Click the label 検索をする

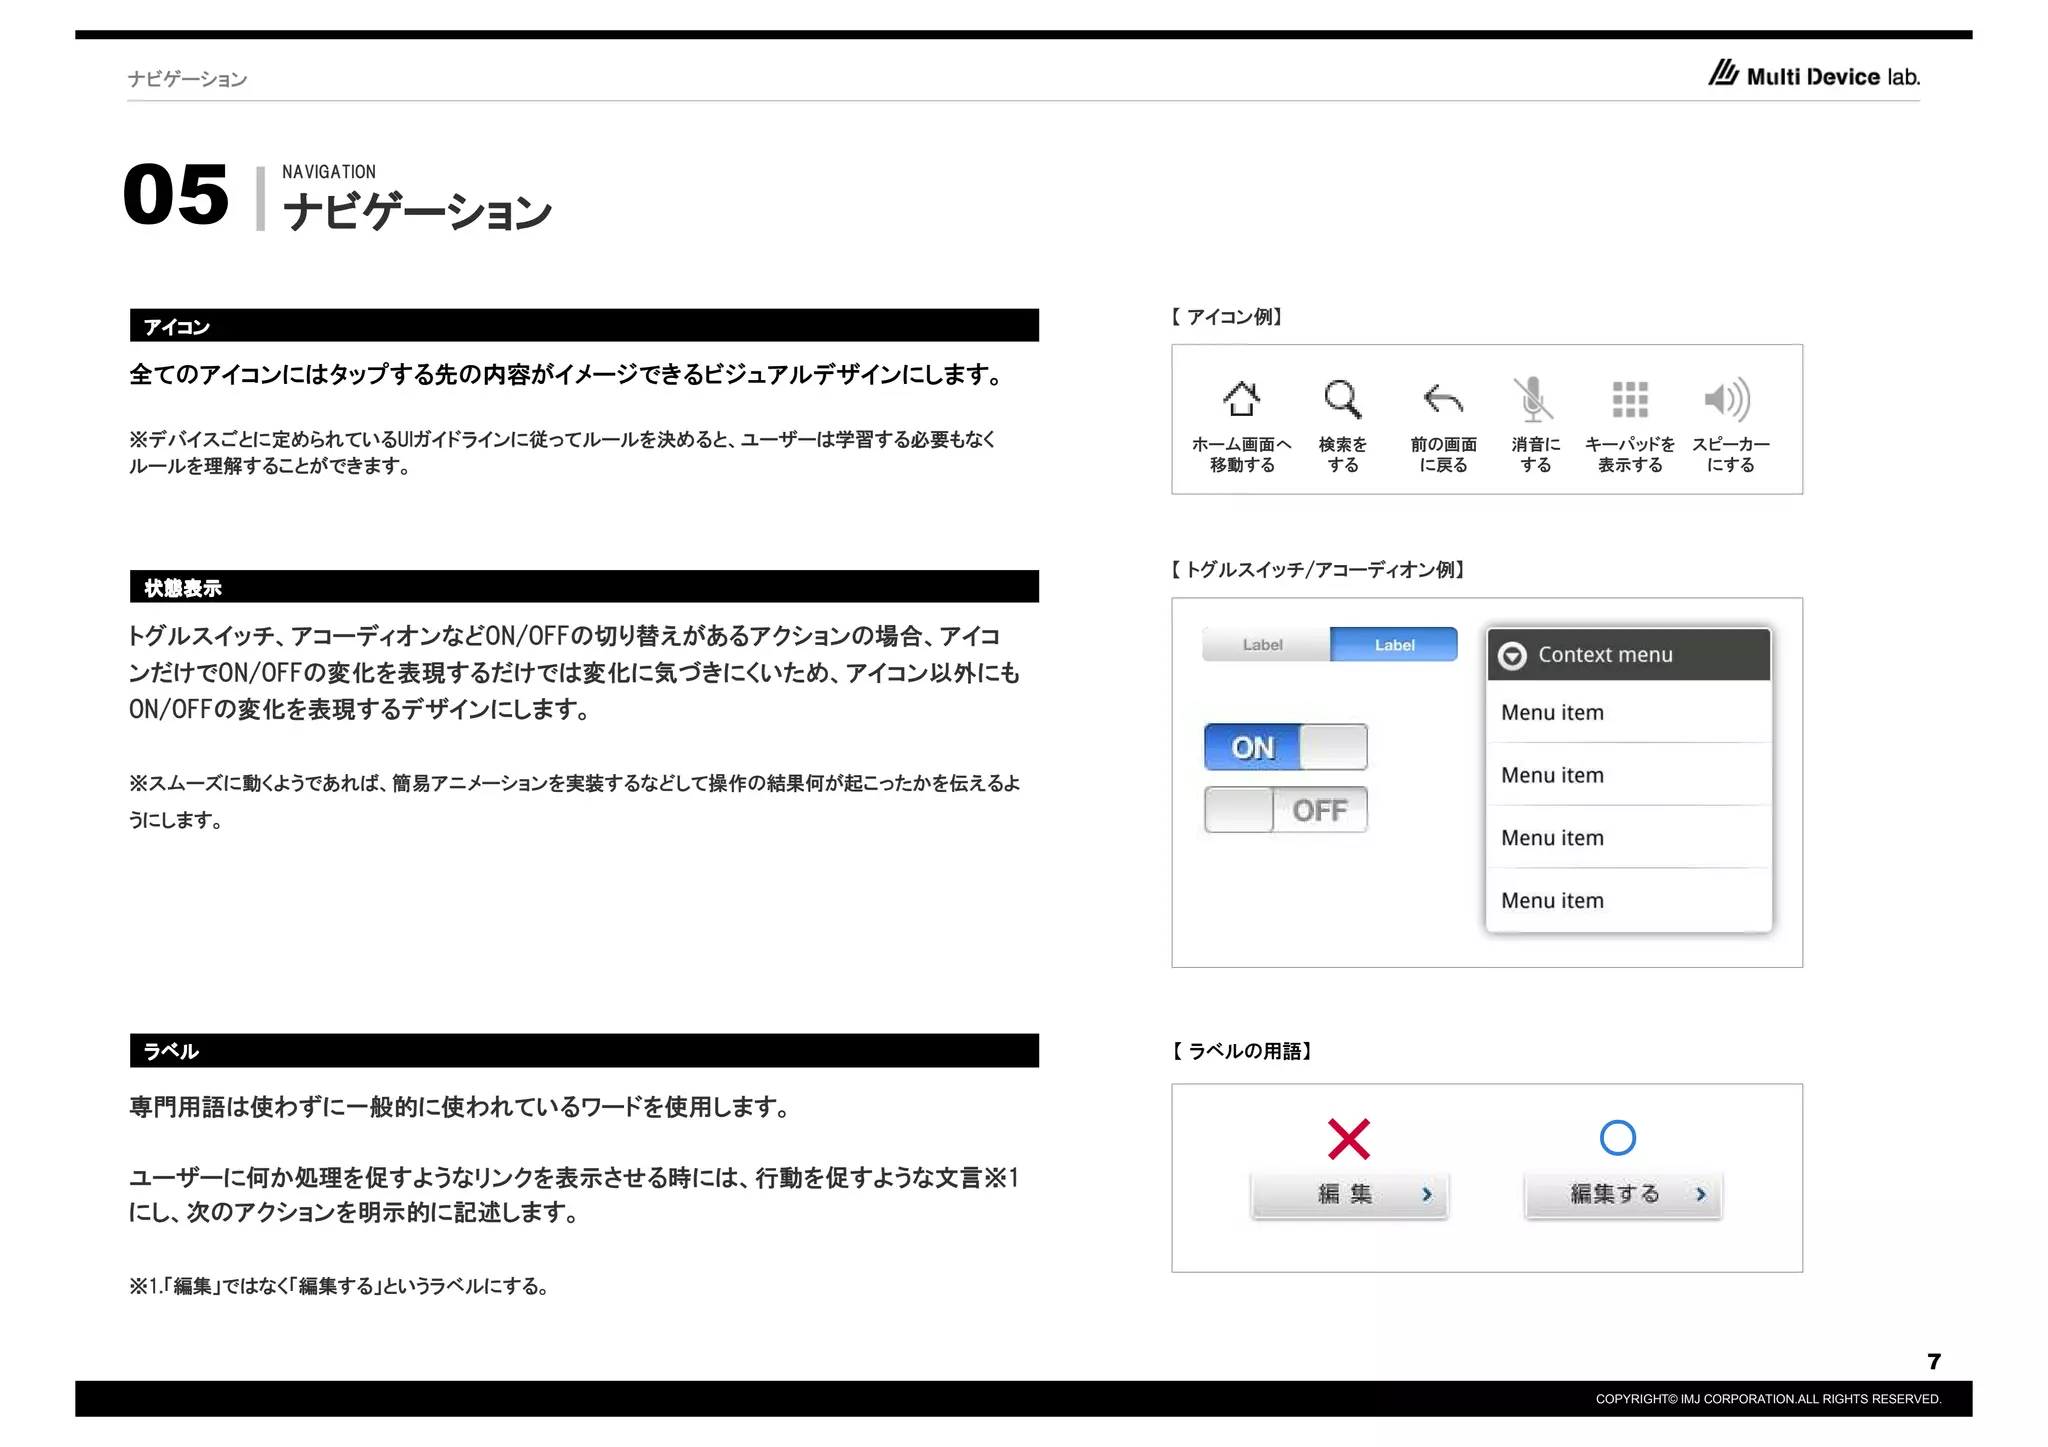[x=1342, y=454]
